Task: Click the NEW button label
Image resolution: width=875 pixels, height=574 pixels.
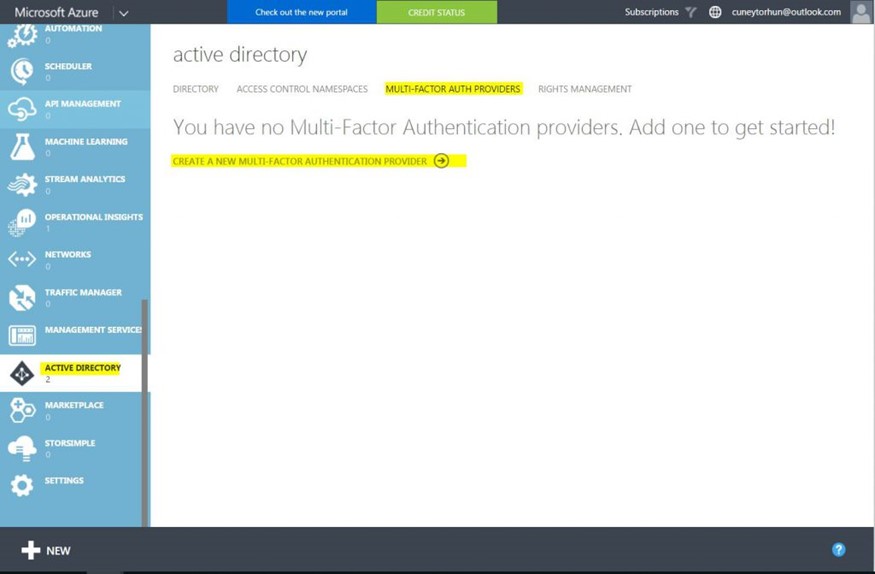Action: pos(58,551)
